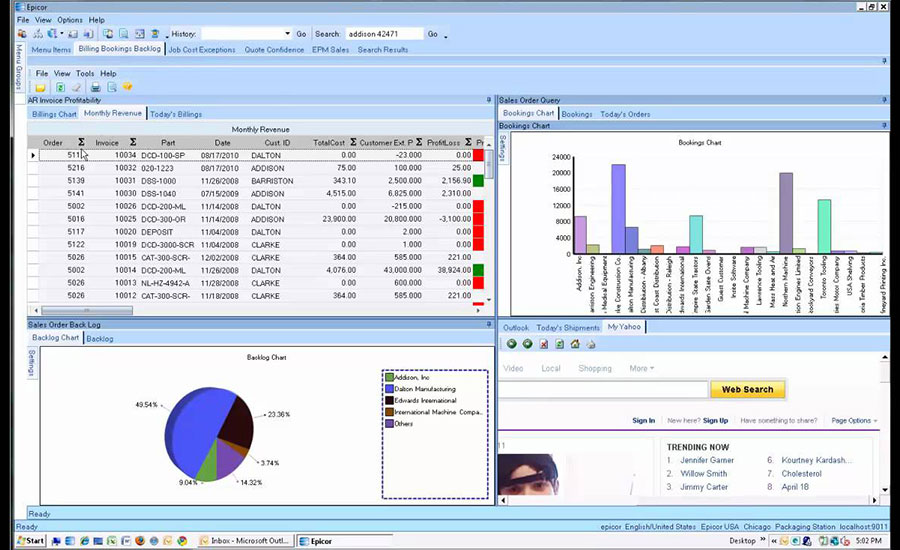Screen dimensions: 900x550
Task: Open Print Preview icon in dashboard toolbar
Action: coord(112,87)
